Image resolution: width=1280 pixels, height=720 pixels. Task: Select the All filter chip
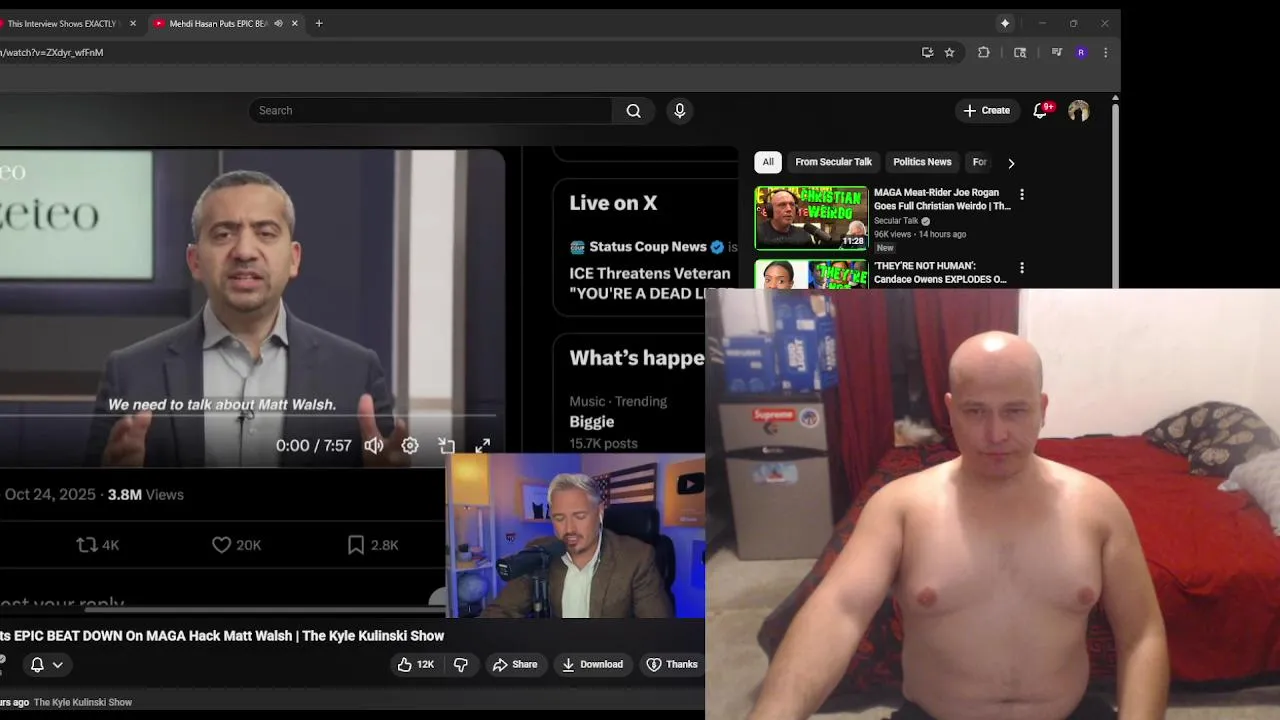pos(768,162)
